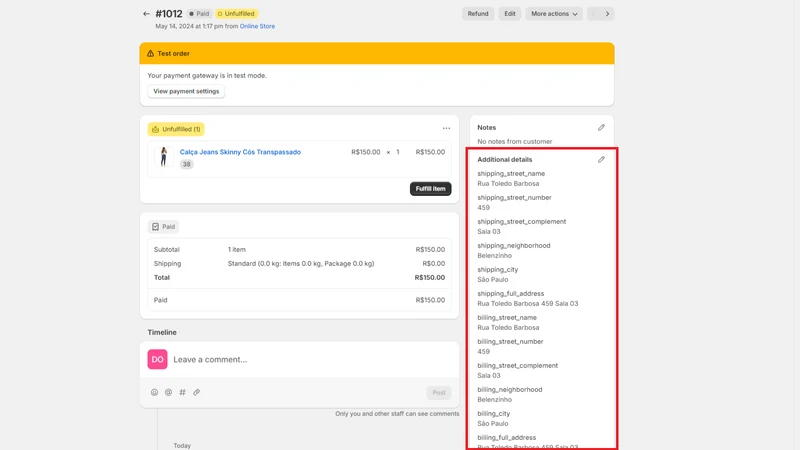Click the Post comment button

439,392
